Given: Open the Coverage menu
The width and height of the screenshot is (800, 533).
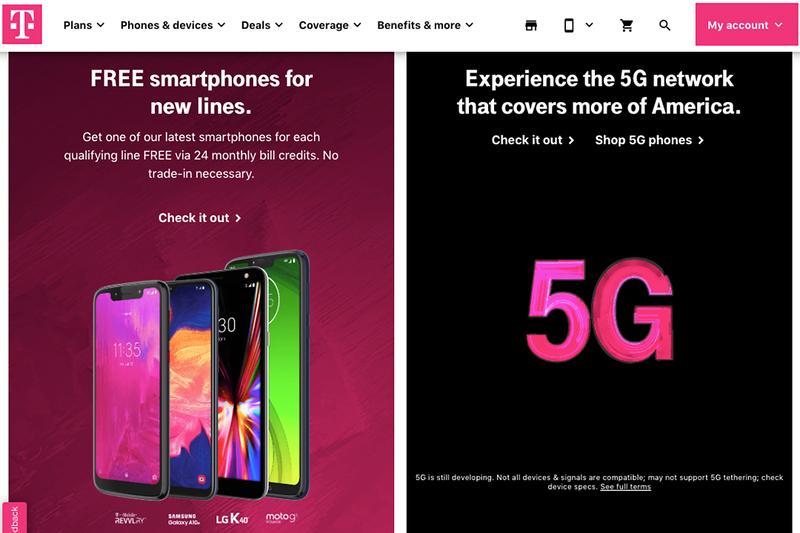Looking at the screenshot, I should tap(330, 25).
